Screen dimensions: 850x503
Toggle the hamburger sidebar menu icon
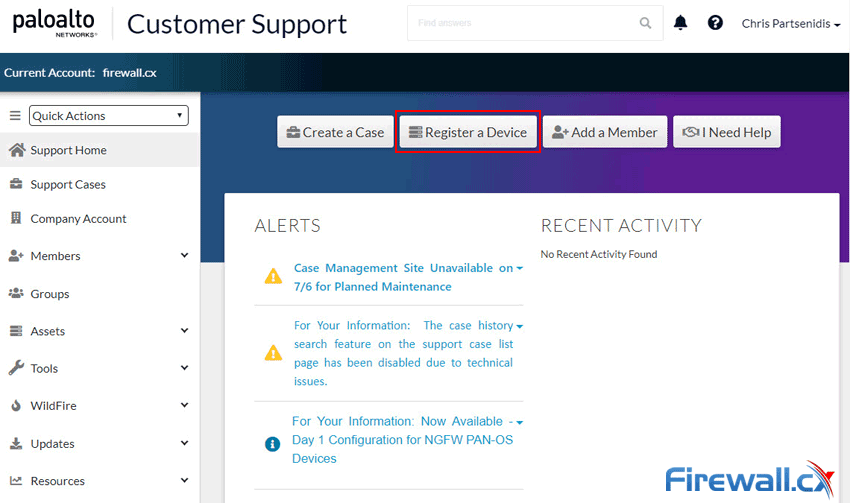point(15,115)
